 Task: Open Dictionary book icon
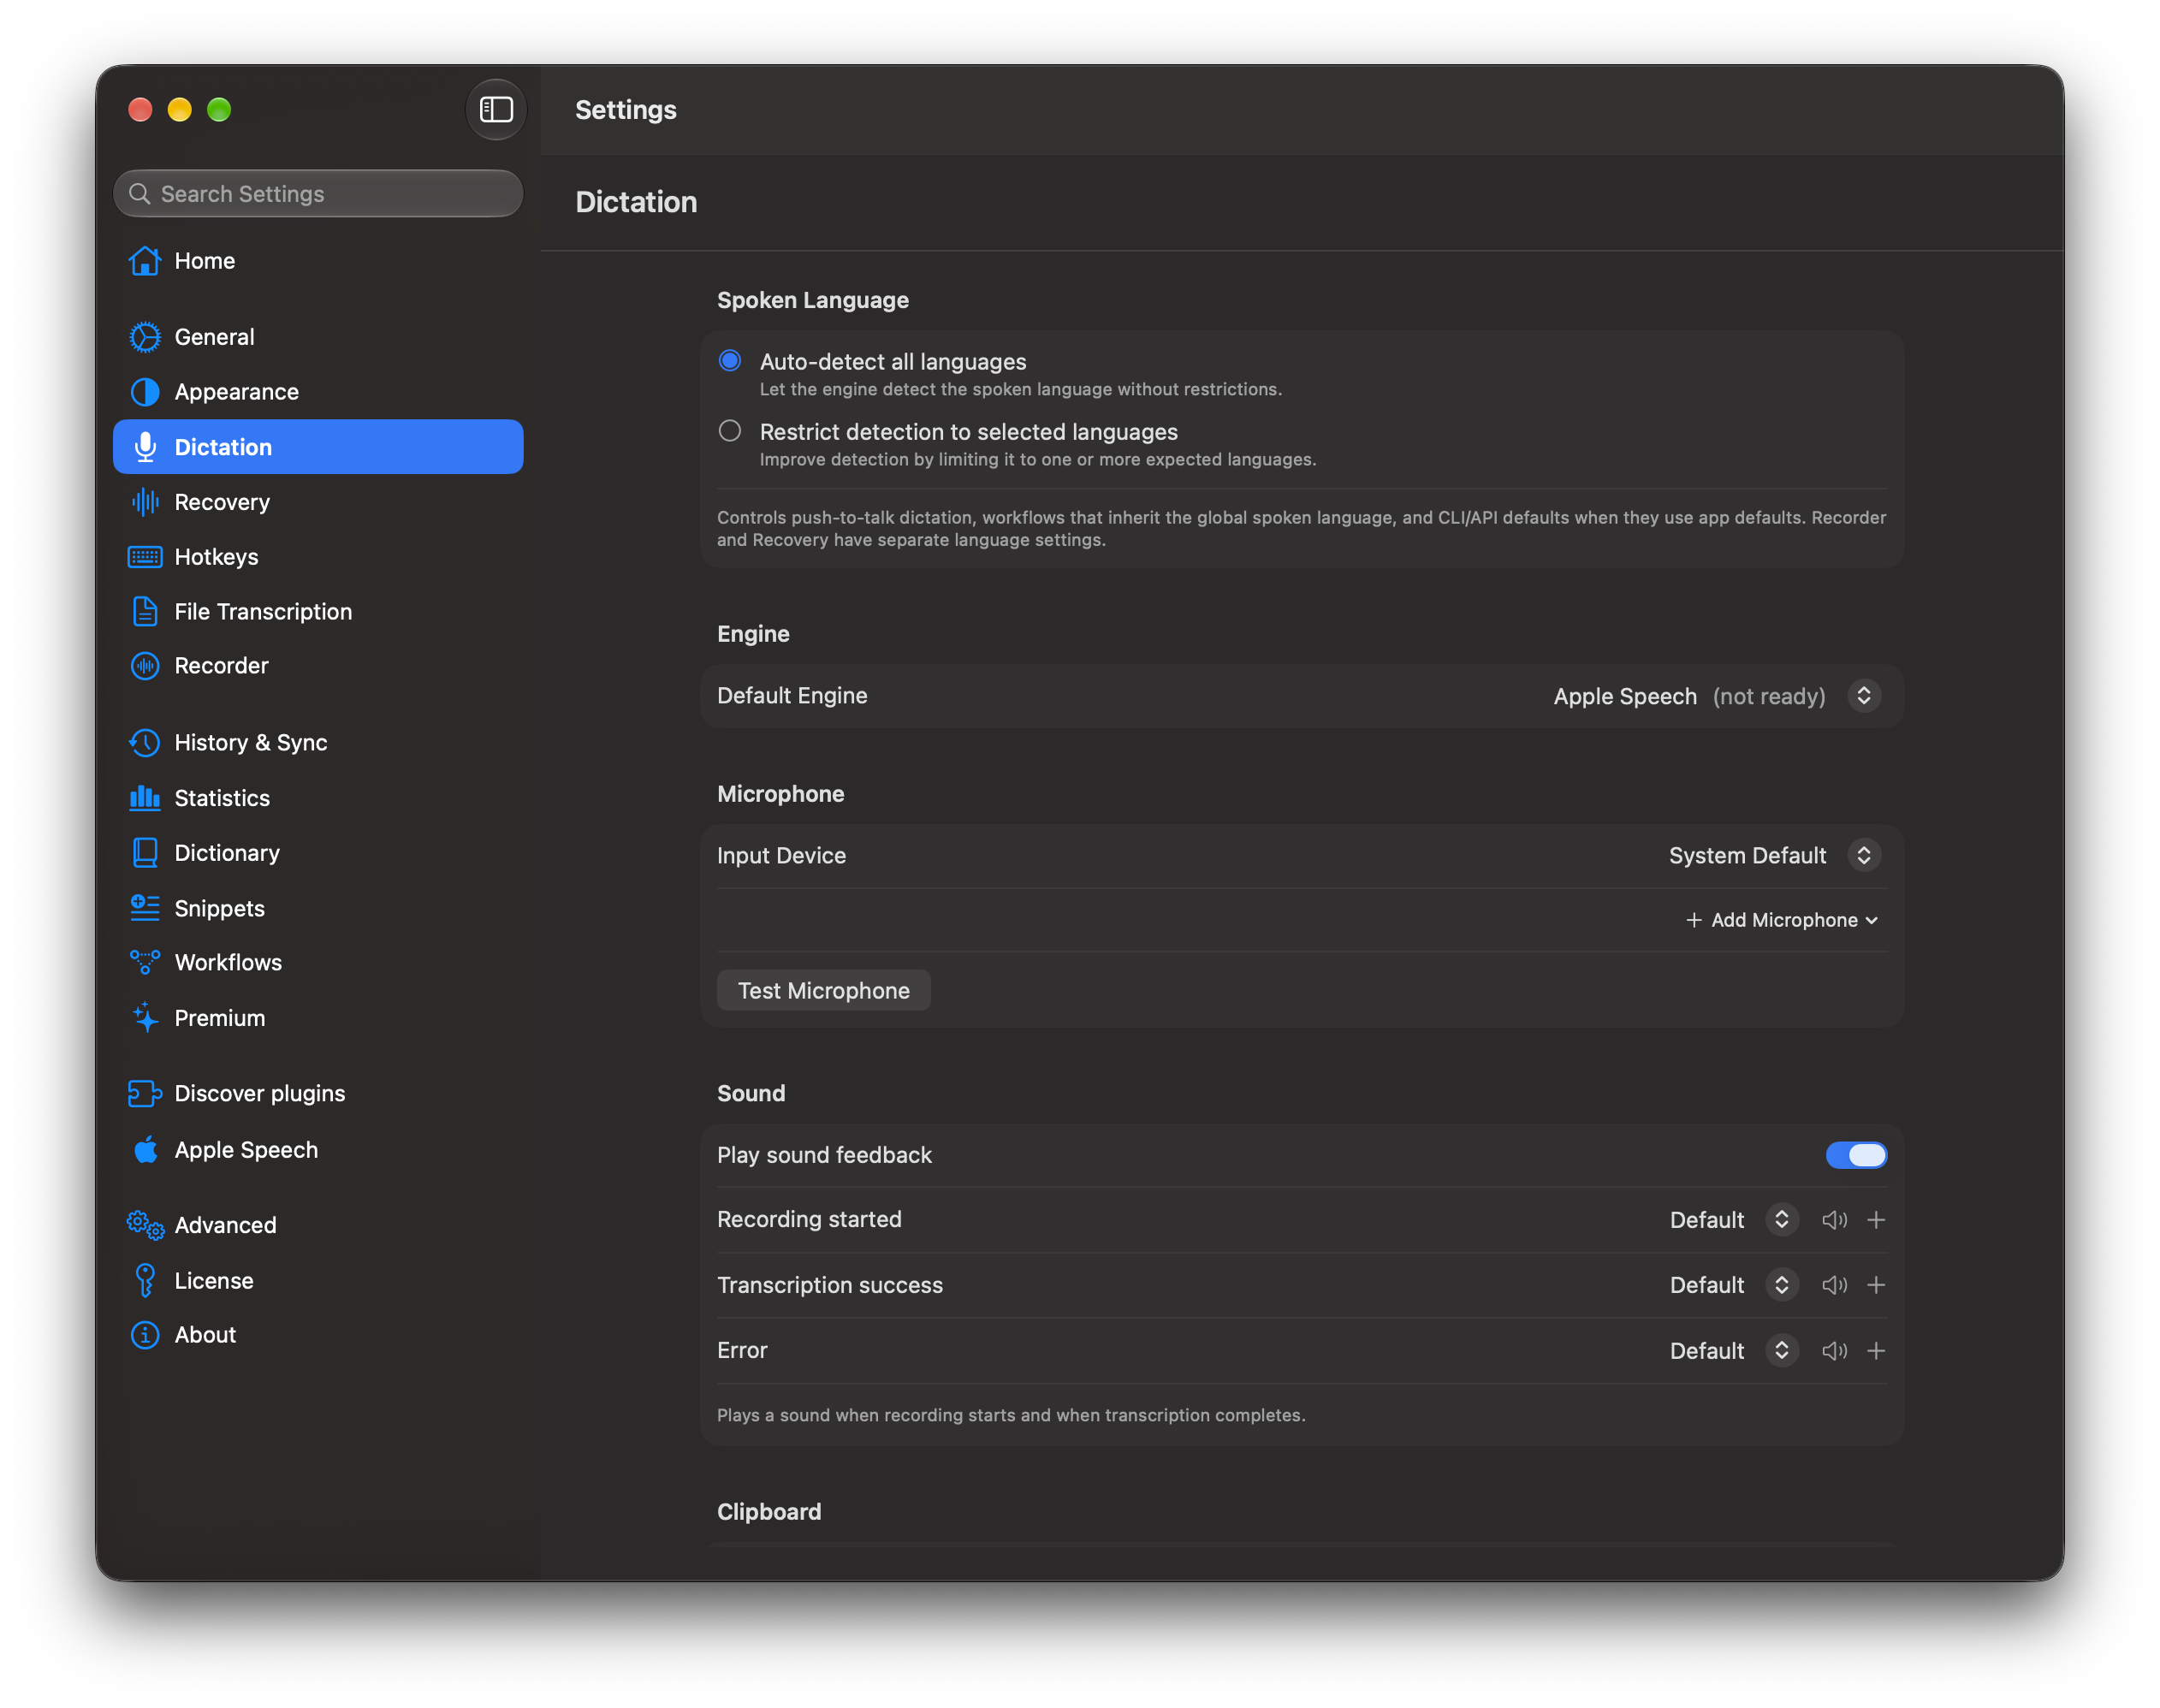point(145,853)
